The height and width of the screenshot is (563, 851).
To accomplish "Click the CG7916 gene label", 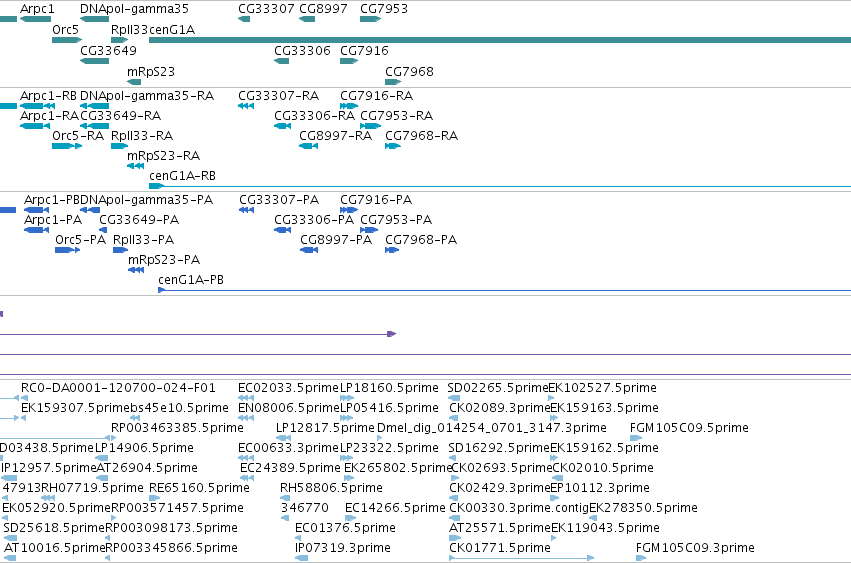I will tap(364, 51).
